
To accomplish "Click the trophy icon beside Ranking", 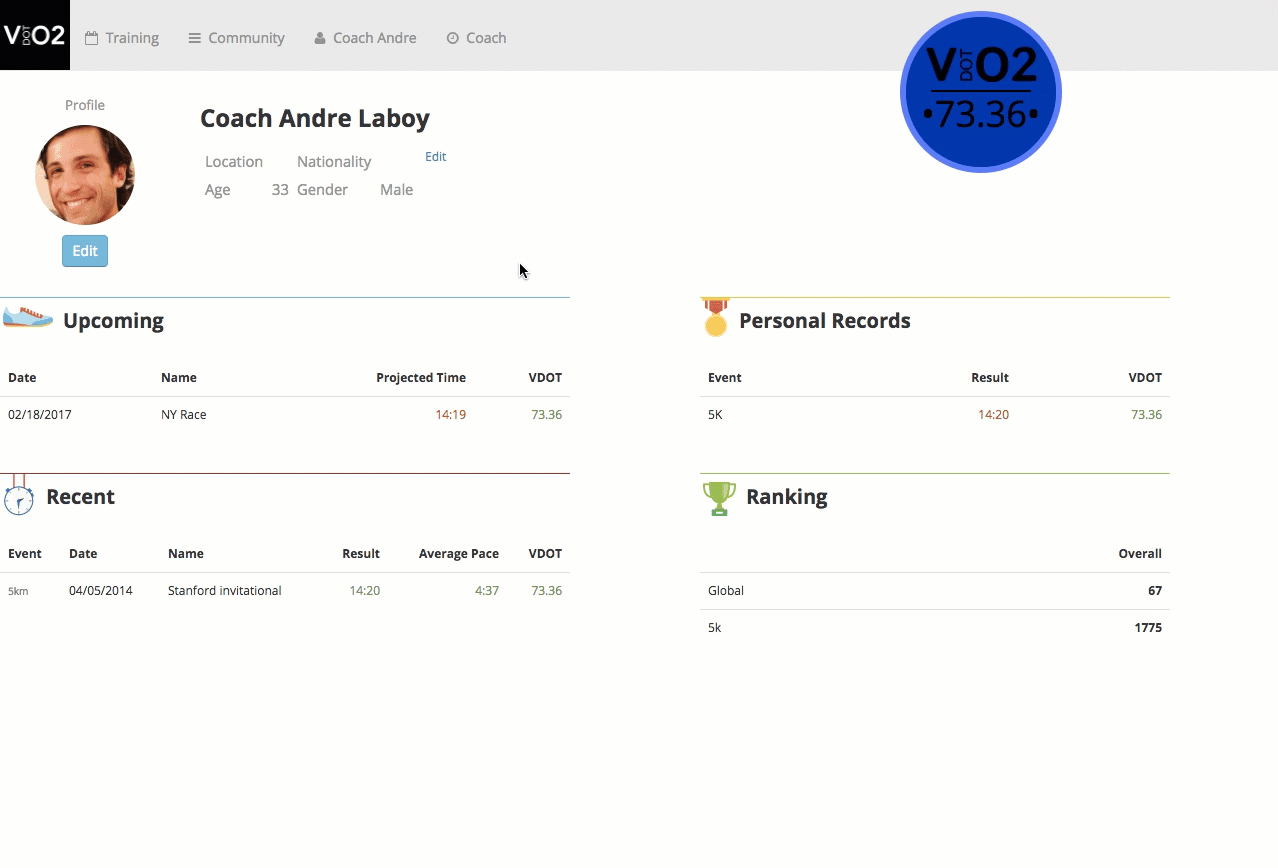I will click(x=719, y=498).
